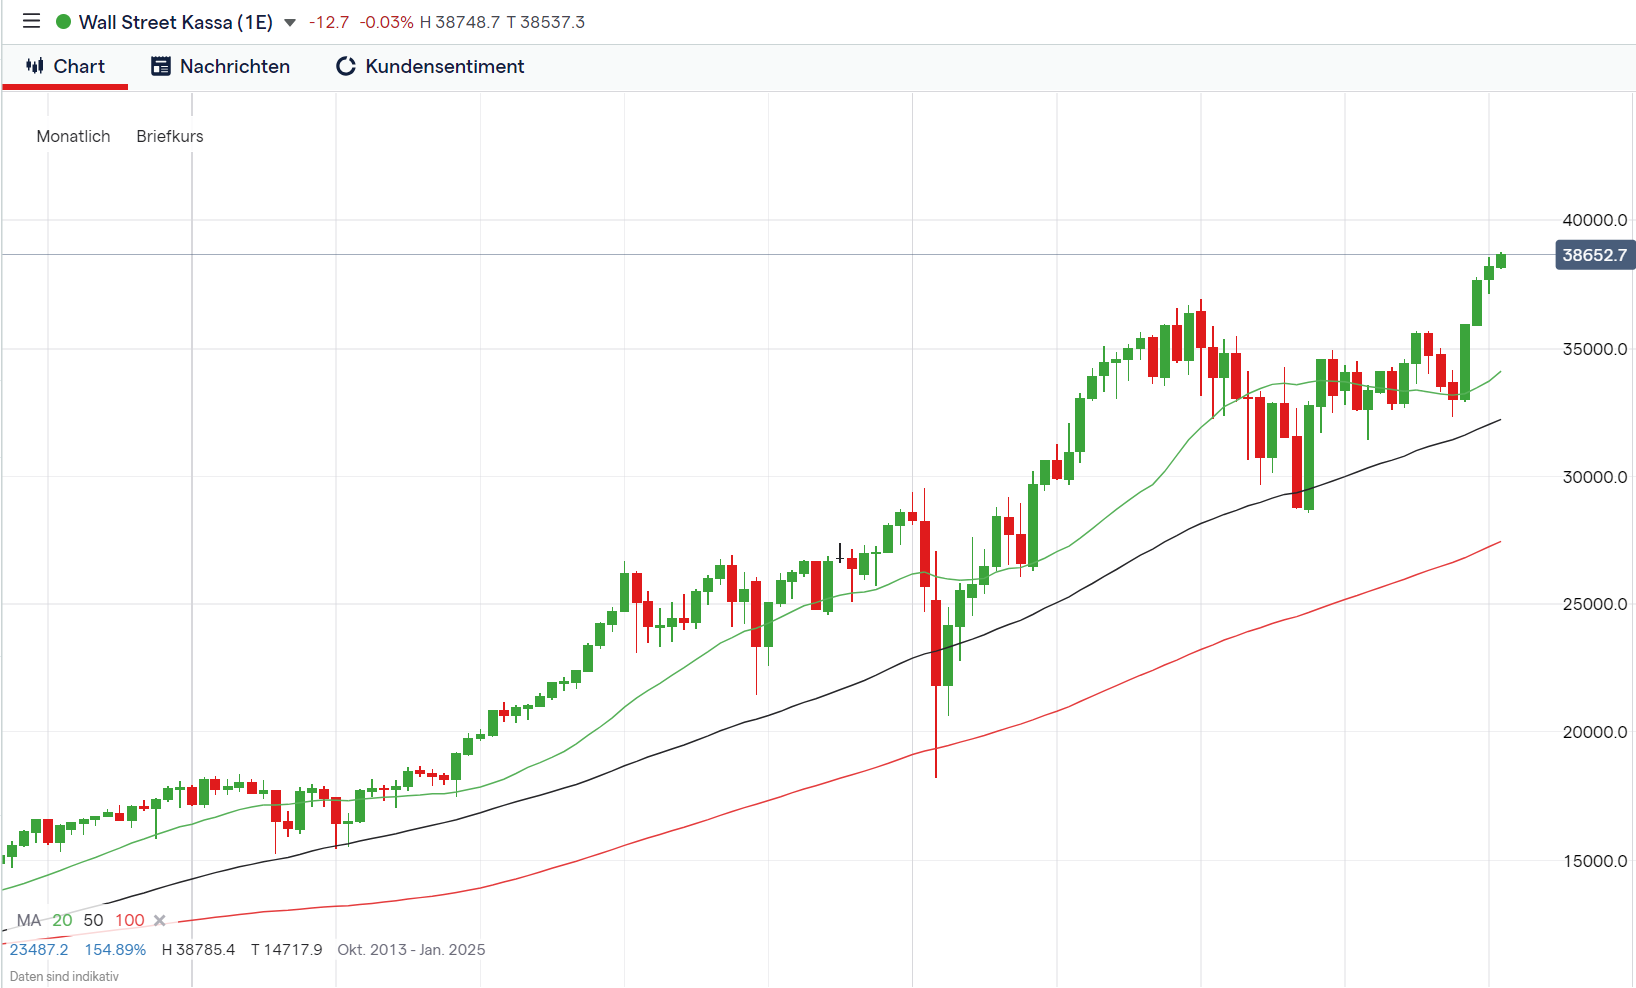This screenshot has width=1636, height=988.
Task: Click the Nachrichten news icon
Action: point(160,66)
